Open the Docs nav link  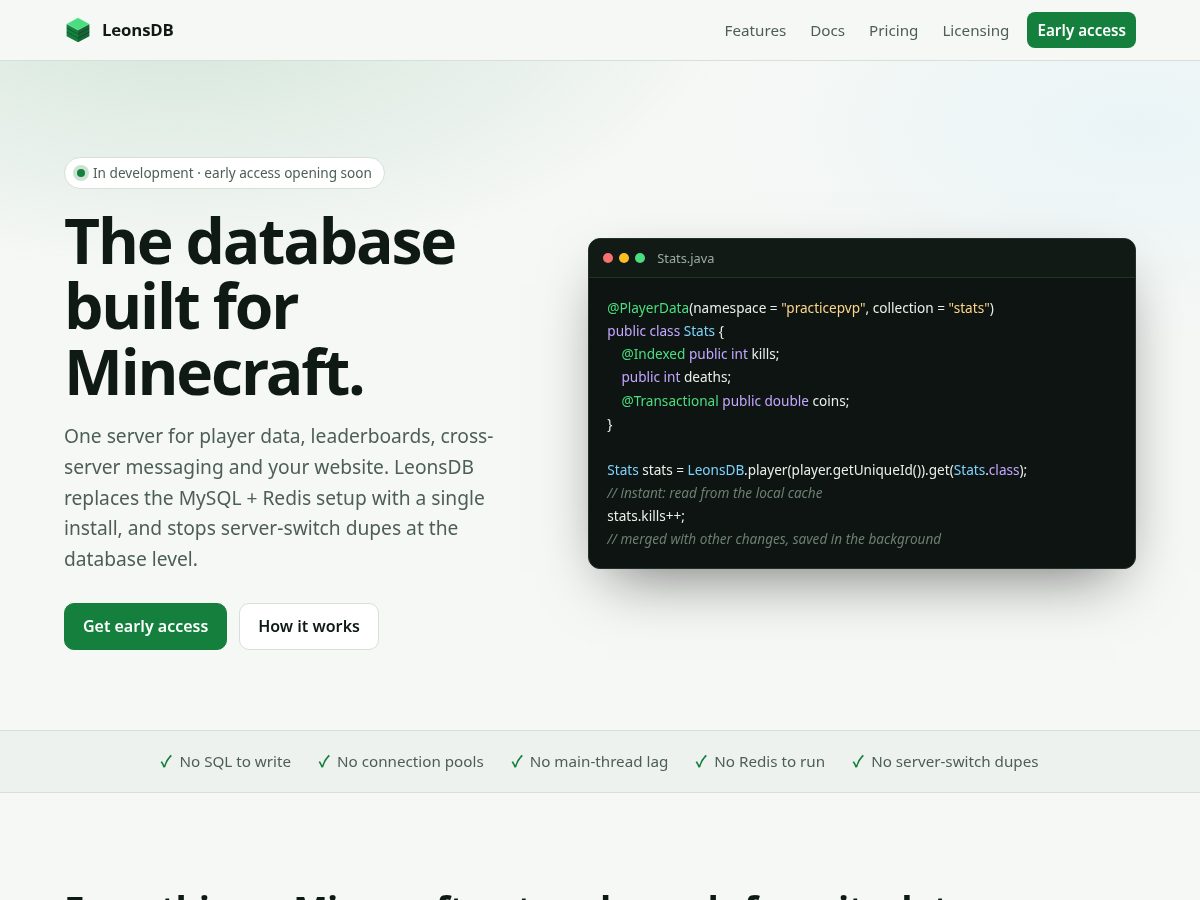[x=827, y=31]
